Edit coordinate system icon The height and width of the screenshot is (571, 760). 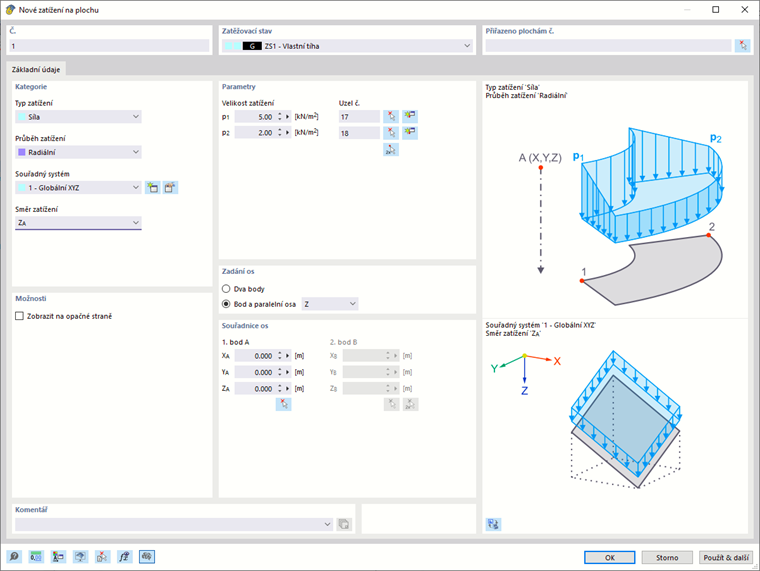point(170,188)
